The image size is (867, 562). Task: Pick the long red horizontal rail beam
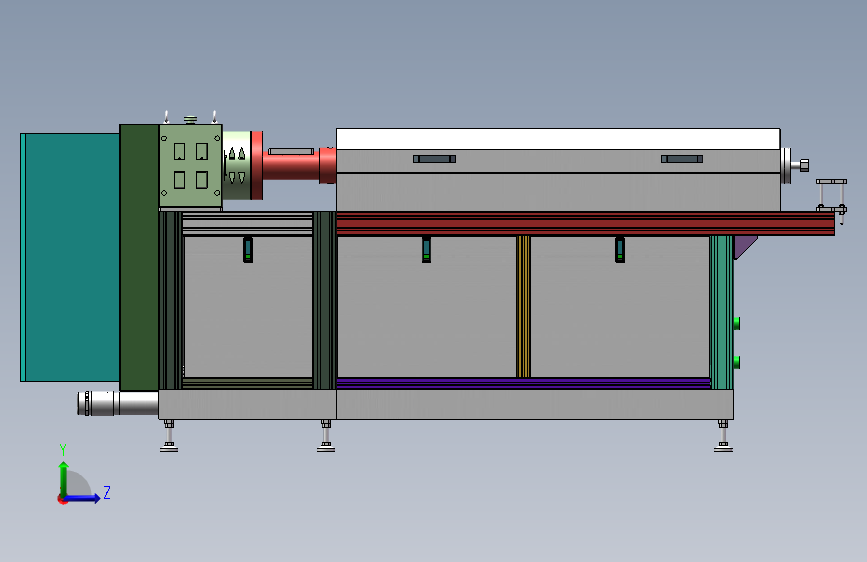pyautogui.click(x=585, y=223)
